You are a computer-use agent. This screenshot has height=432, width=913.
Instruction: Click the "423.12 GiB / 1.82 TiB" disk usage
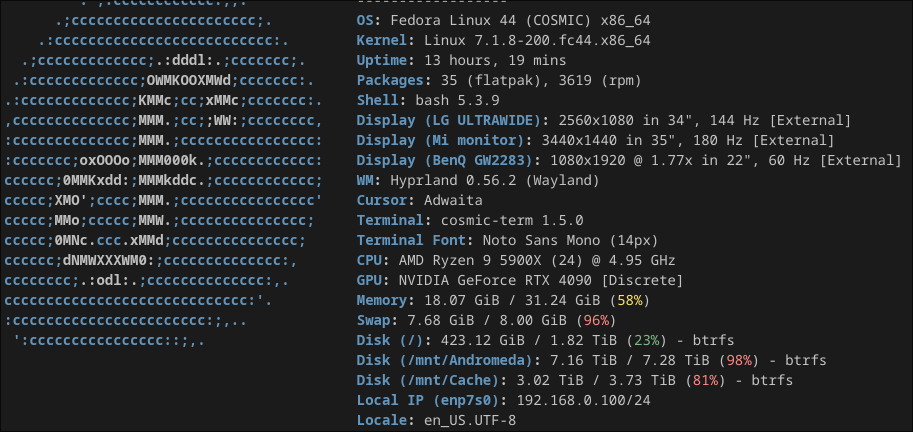[x=529, y=340]
